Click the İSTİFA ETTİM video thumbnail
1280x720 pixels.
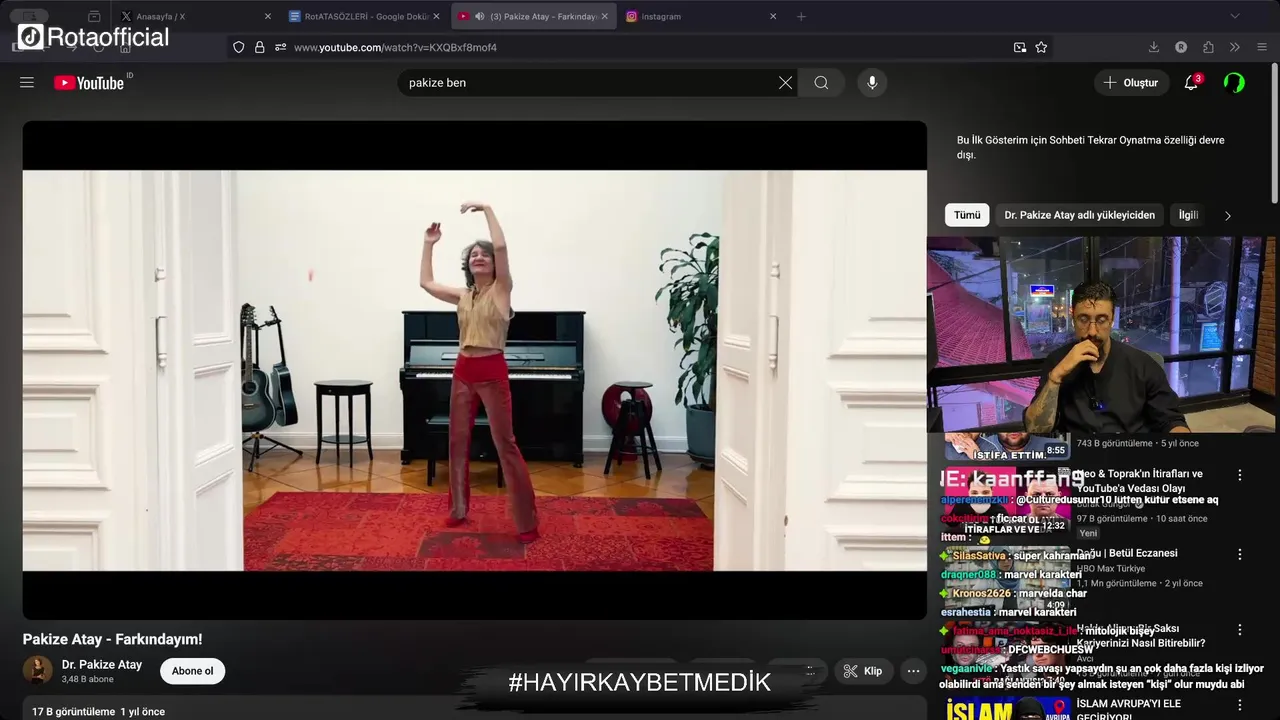pyautogui.click(x=1006, y=446)
